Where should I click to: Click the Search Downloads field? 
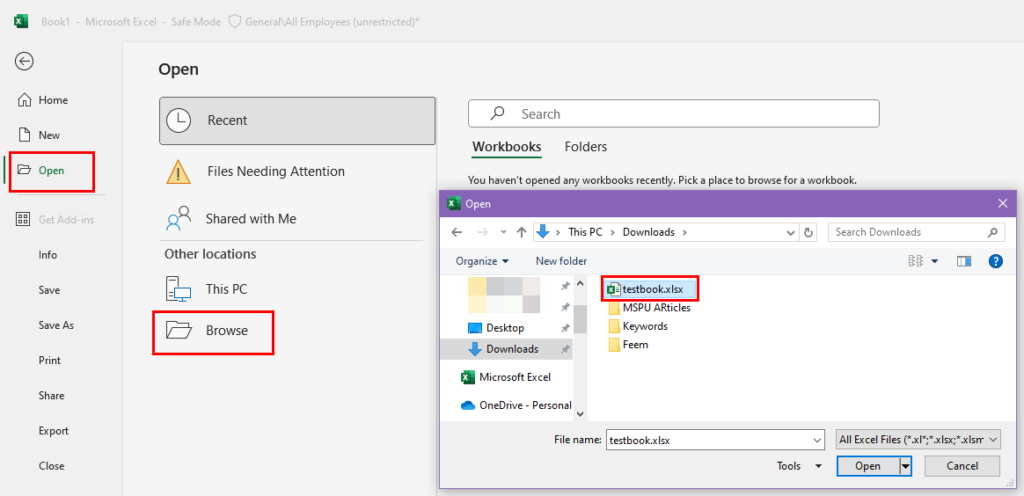(916, 232)
